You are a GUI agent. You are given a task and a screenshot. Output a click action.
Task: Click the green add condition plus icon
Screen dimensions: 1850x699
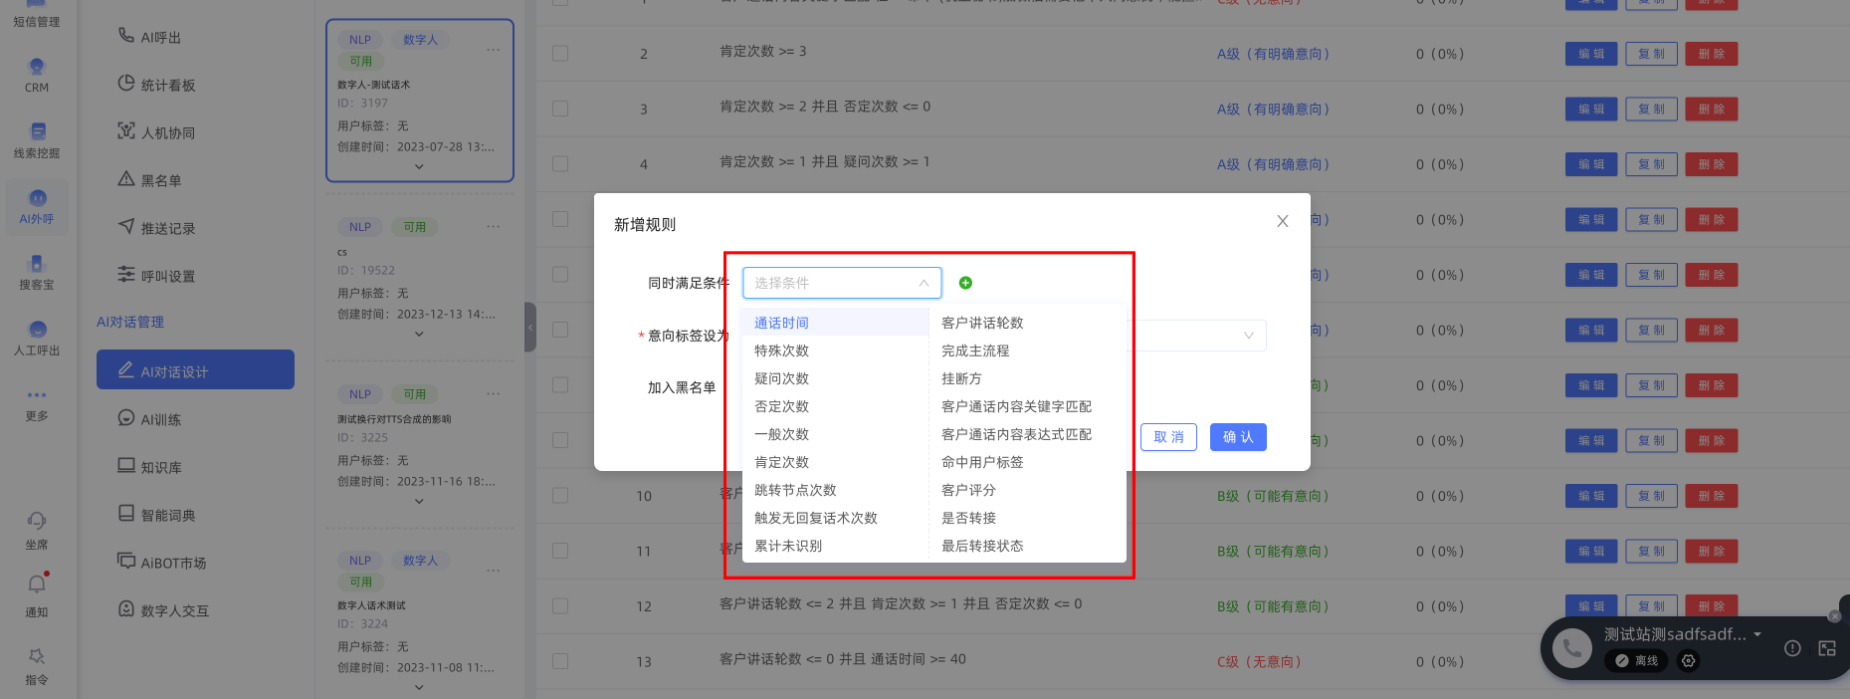point(965,283)
